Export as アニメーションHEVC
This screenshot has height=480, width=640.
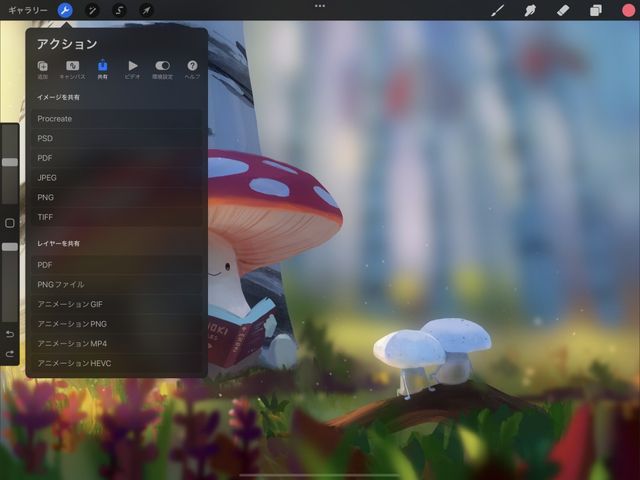(117, 363)
